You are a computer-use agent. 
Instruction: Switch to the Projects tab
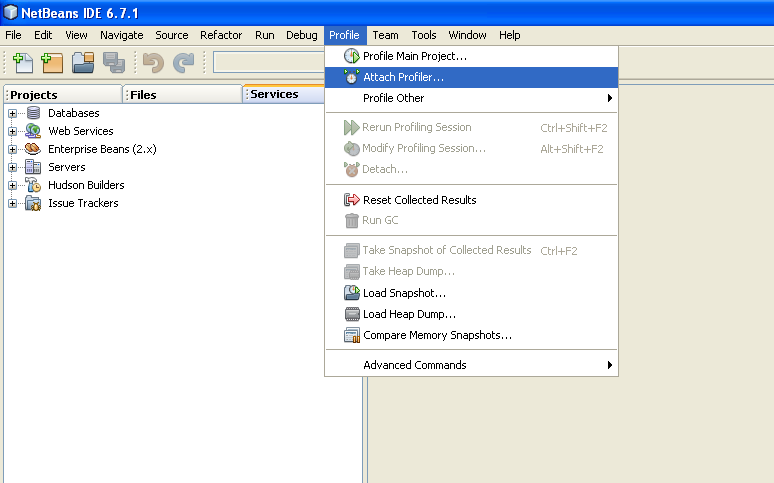63,94
